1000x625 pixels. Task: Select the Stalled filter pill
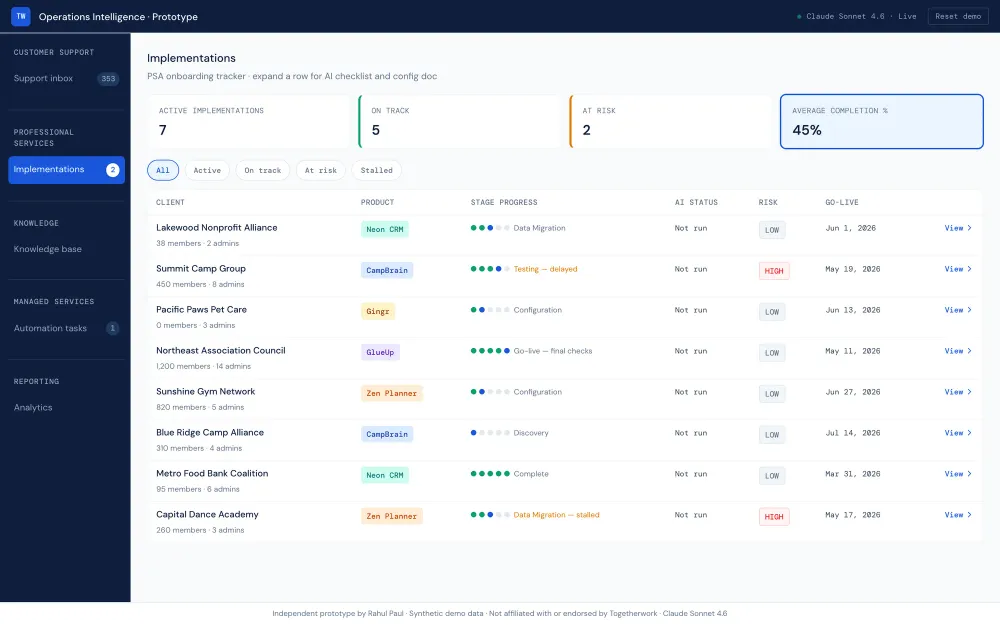(x=376, y=170)
